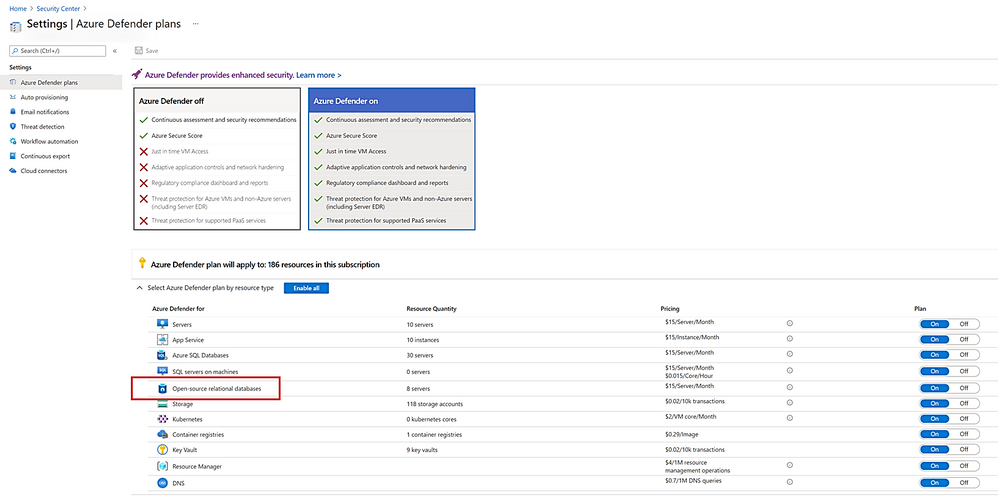Click the Save disk icon in toolbar

click(x=138, y=50)
